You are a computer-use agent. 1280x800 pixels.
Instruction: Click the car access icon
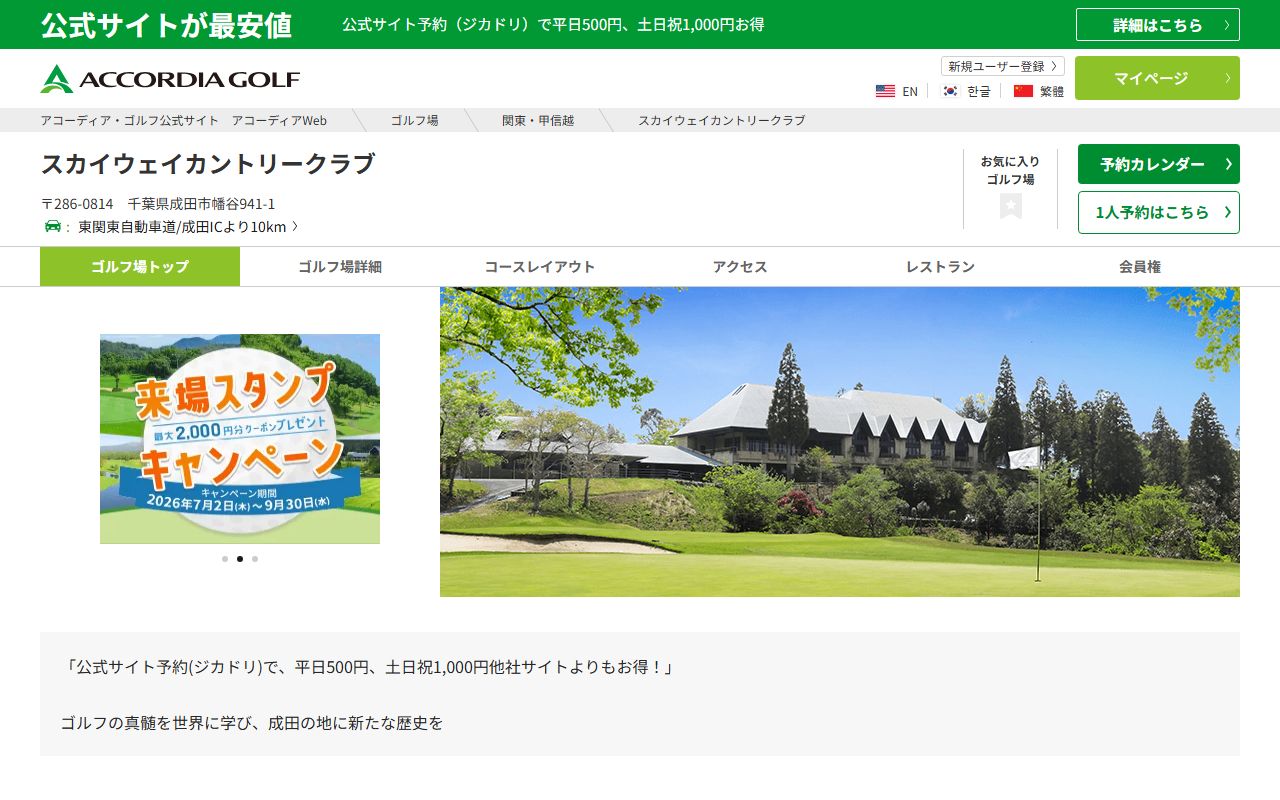click(53, 226)
